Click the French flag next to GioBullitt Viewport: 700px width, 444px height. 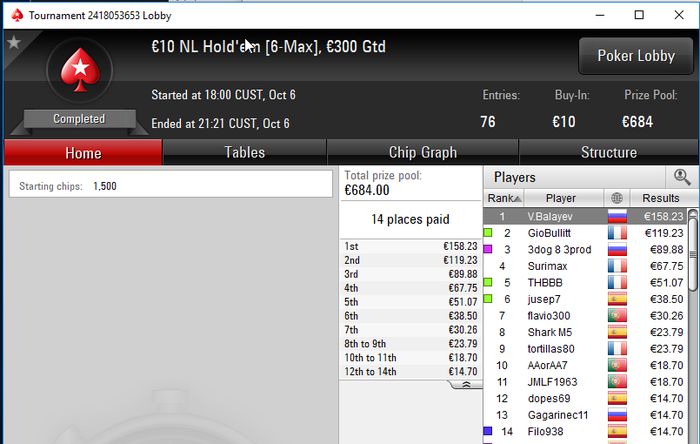pyautogui.click(x=617, y=233)
